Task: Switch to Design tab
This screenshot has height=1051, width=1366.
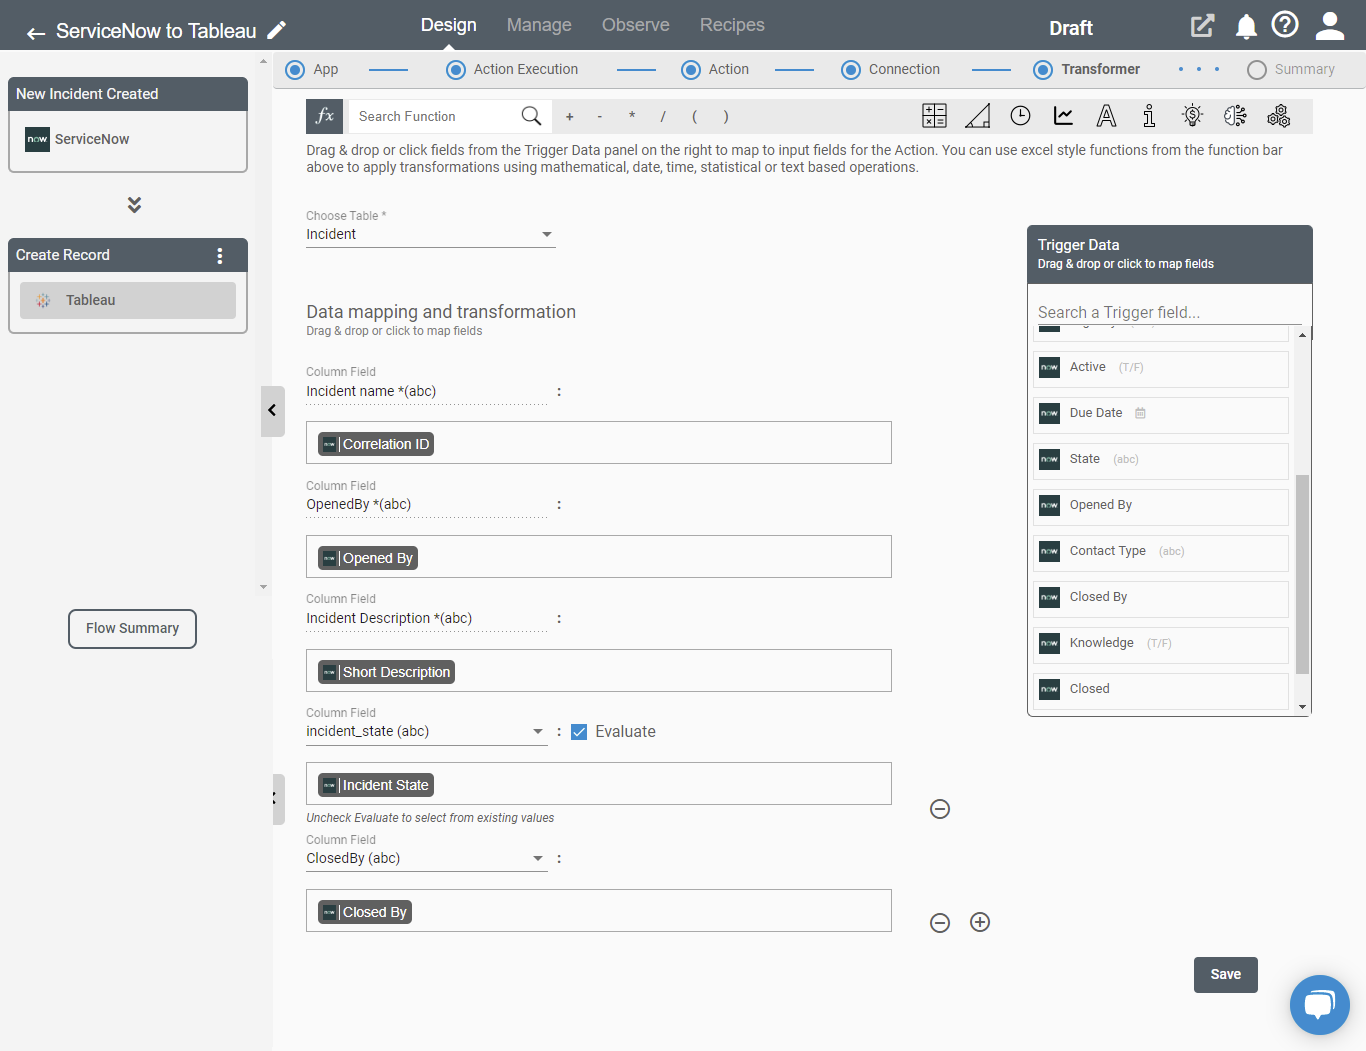Action: point(448,25)
